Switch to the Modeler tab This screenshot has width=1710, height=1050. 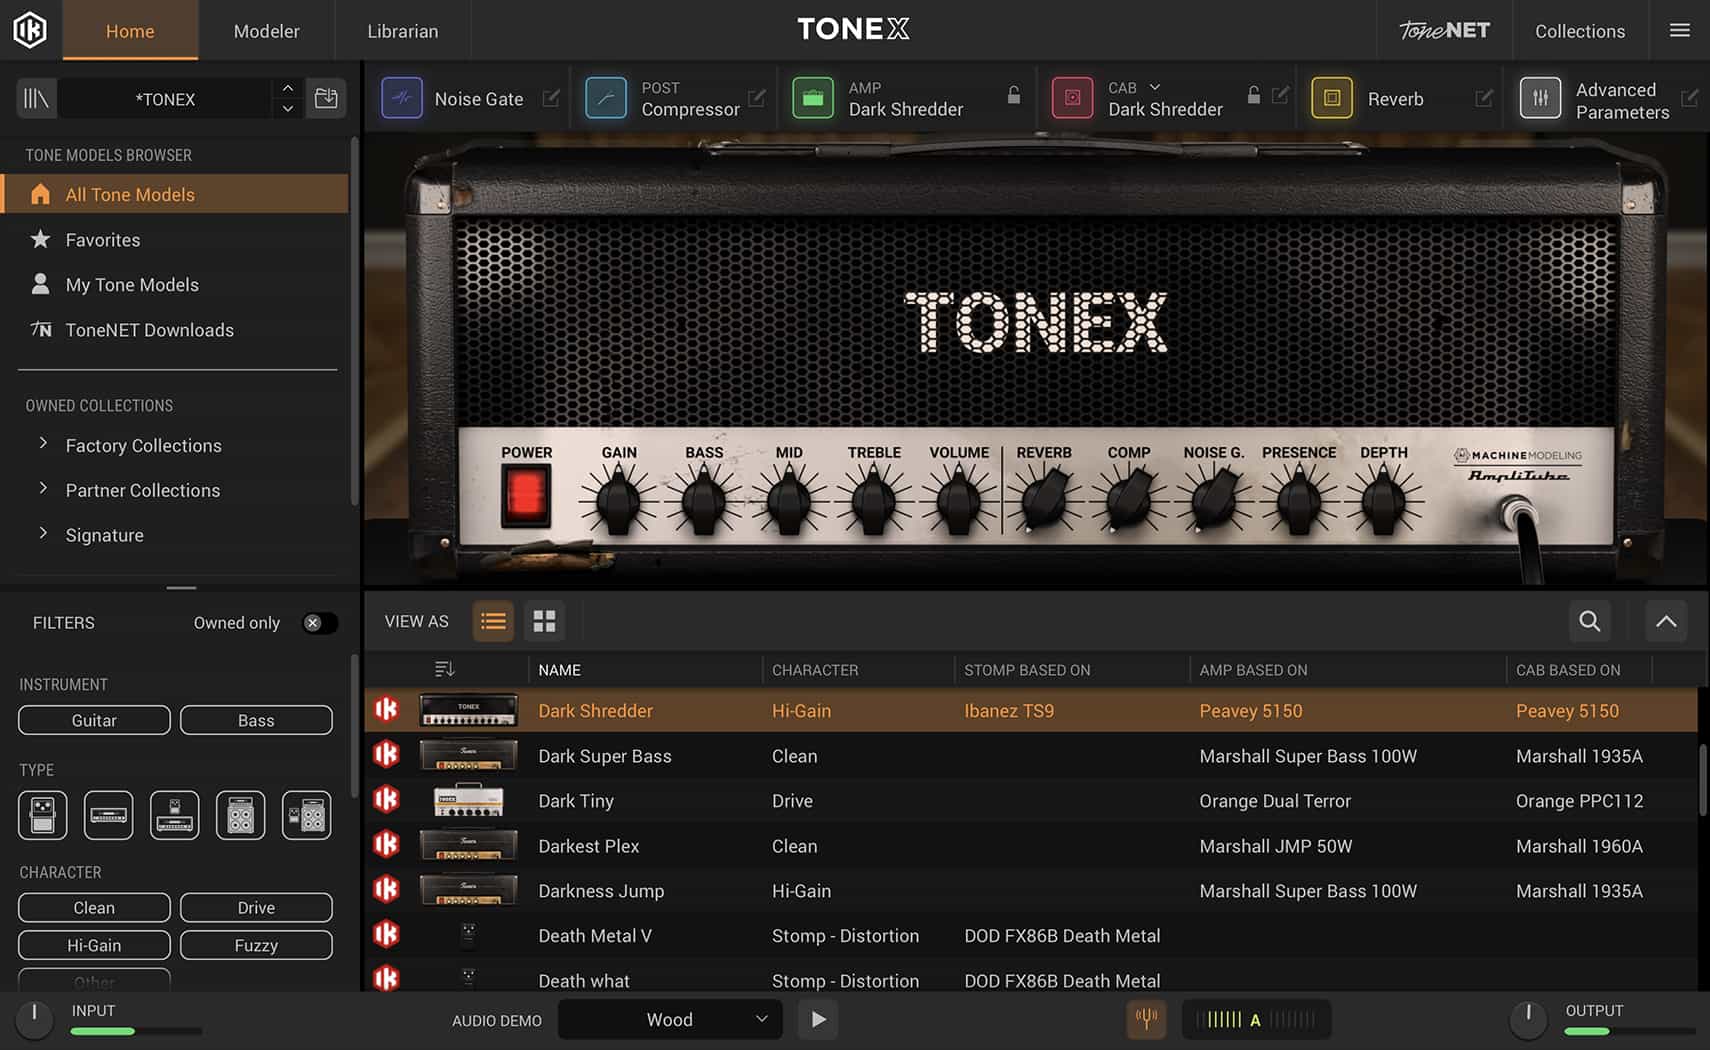pos(266,31)
